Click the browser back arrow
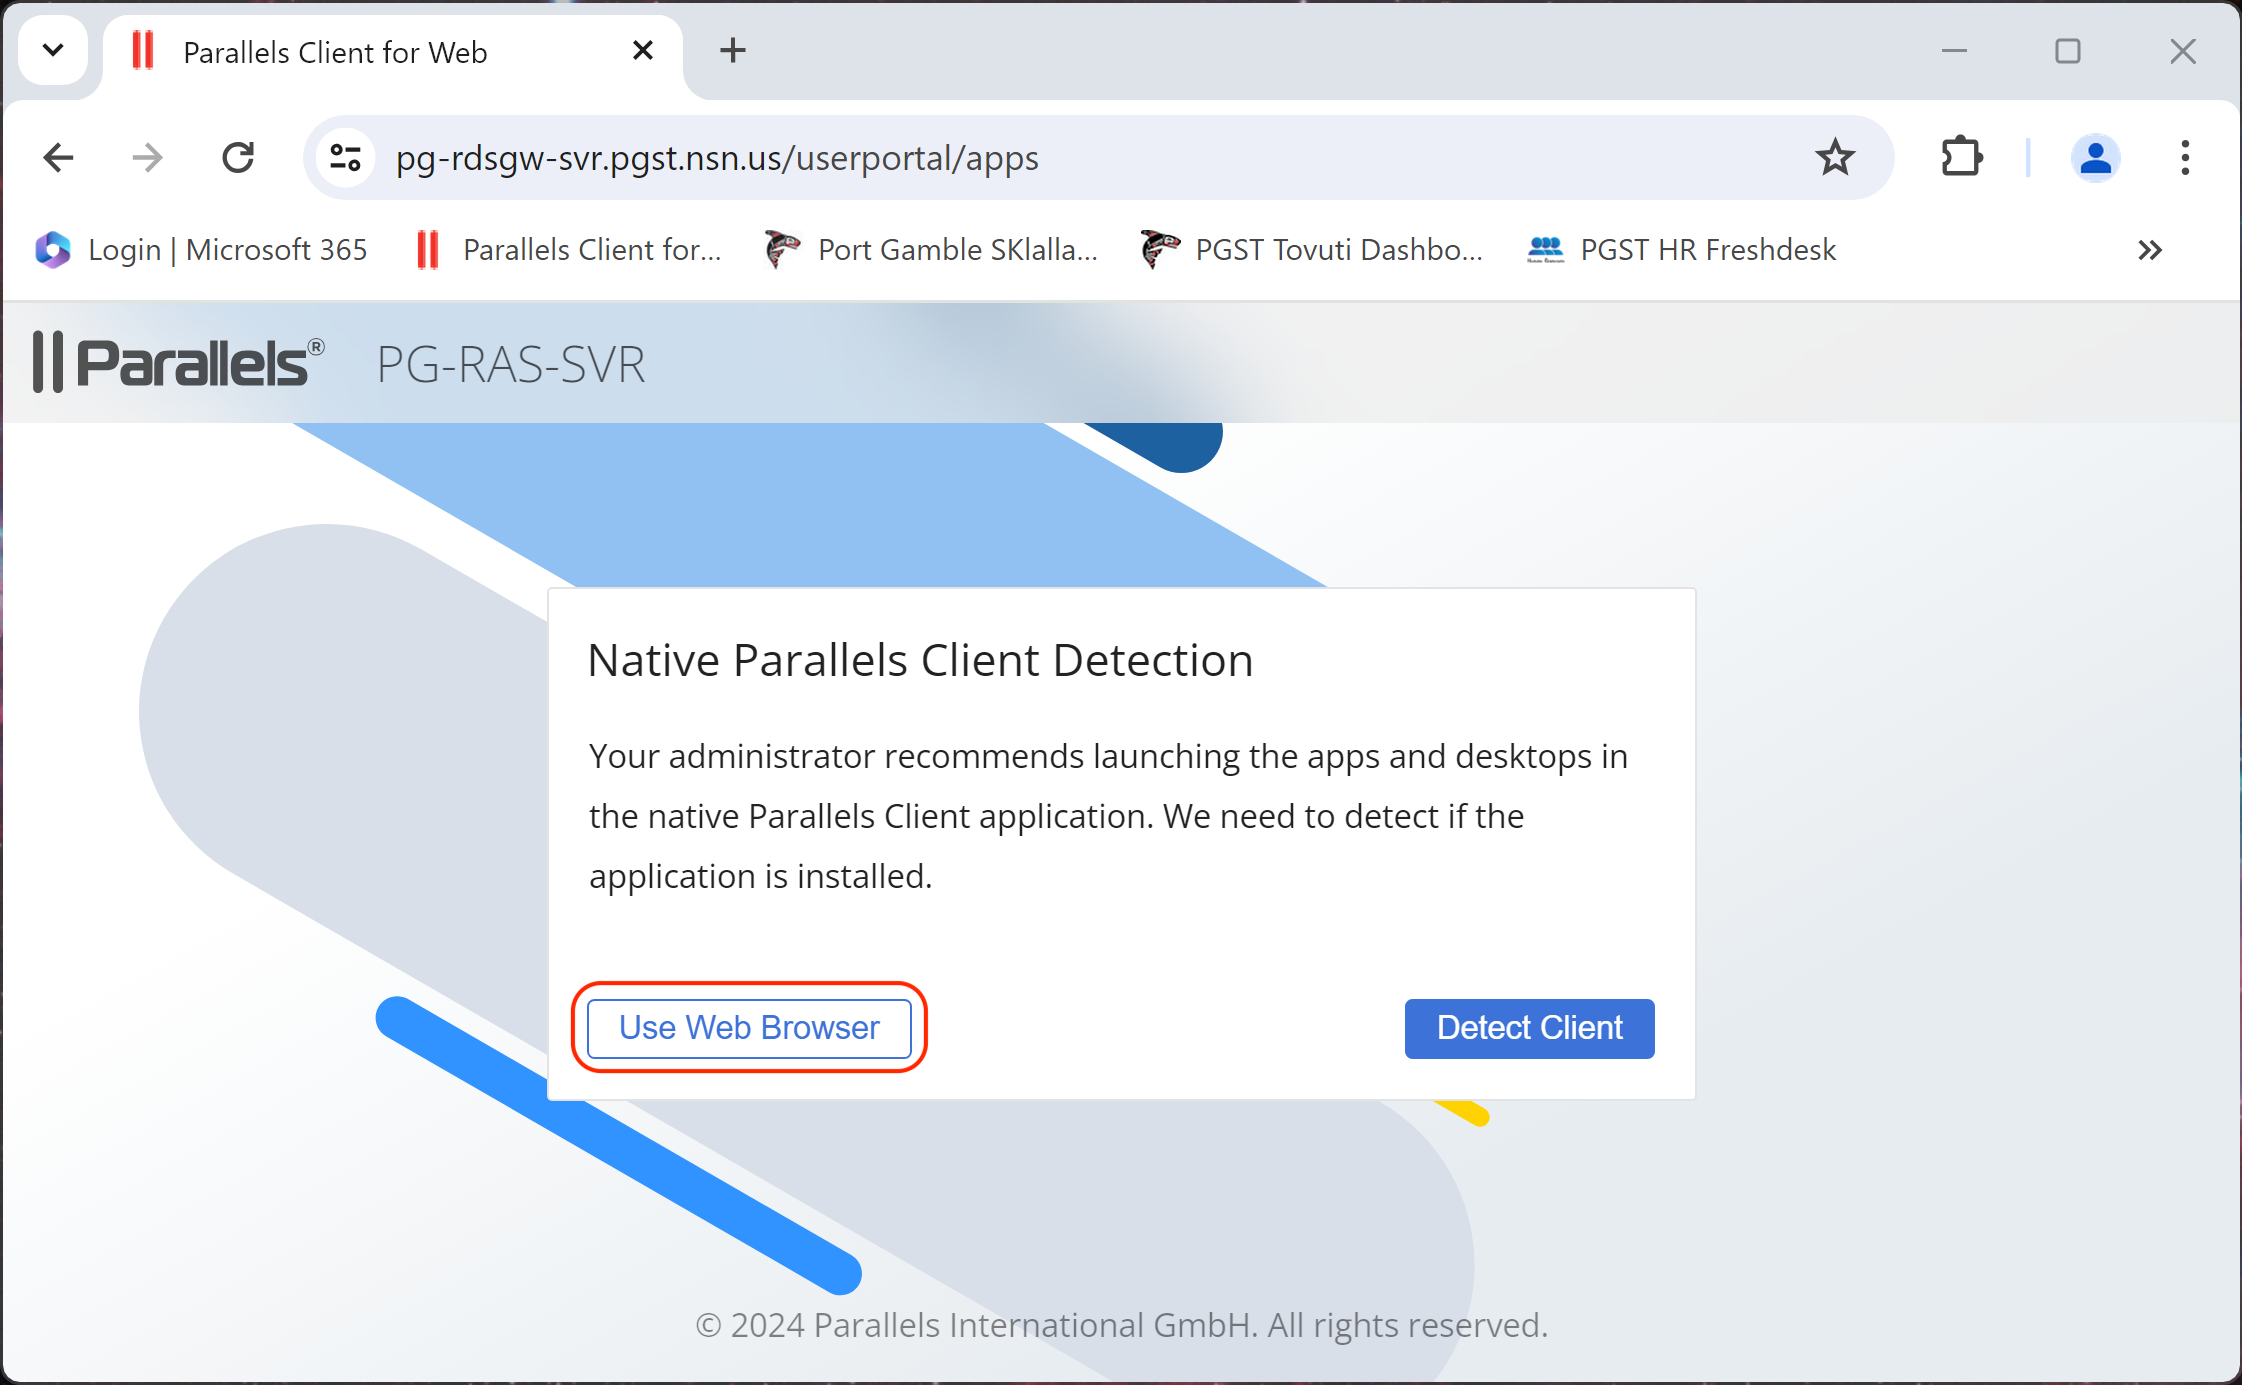 [x=59, y=158]
